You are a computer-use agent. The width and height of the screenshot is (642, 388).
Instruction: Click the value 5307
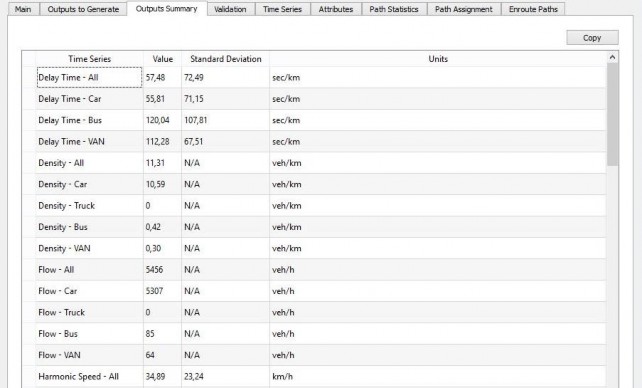pos(154,291)
